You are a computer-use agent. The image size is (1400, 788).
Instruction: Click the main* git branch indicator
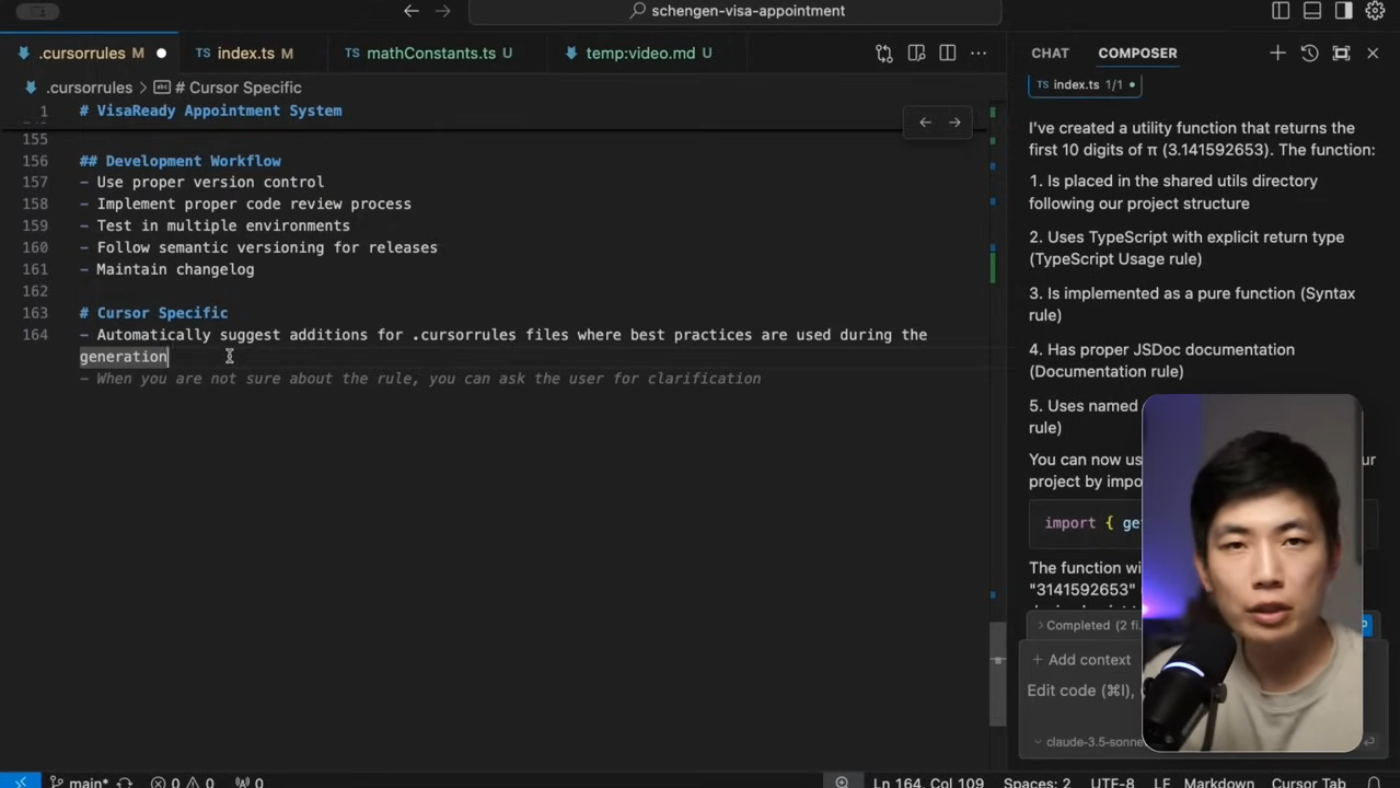click(78, 782)
